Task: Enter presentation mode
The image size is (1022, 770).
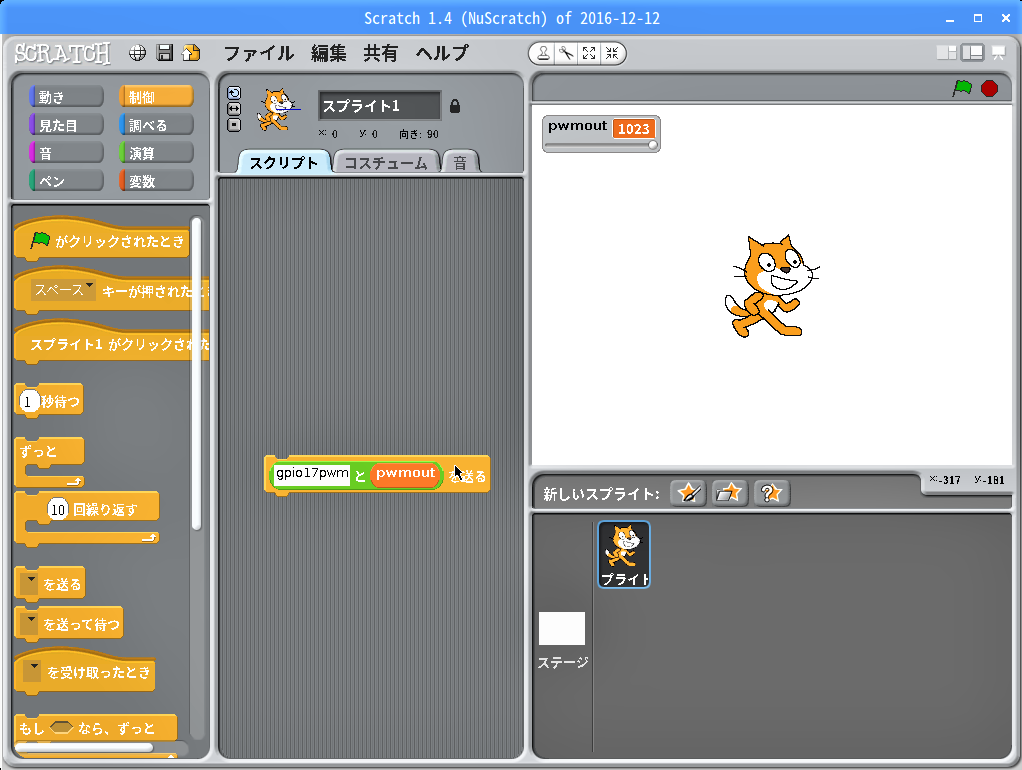Action: 999,53
